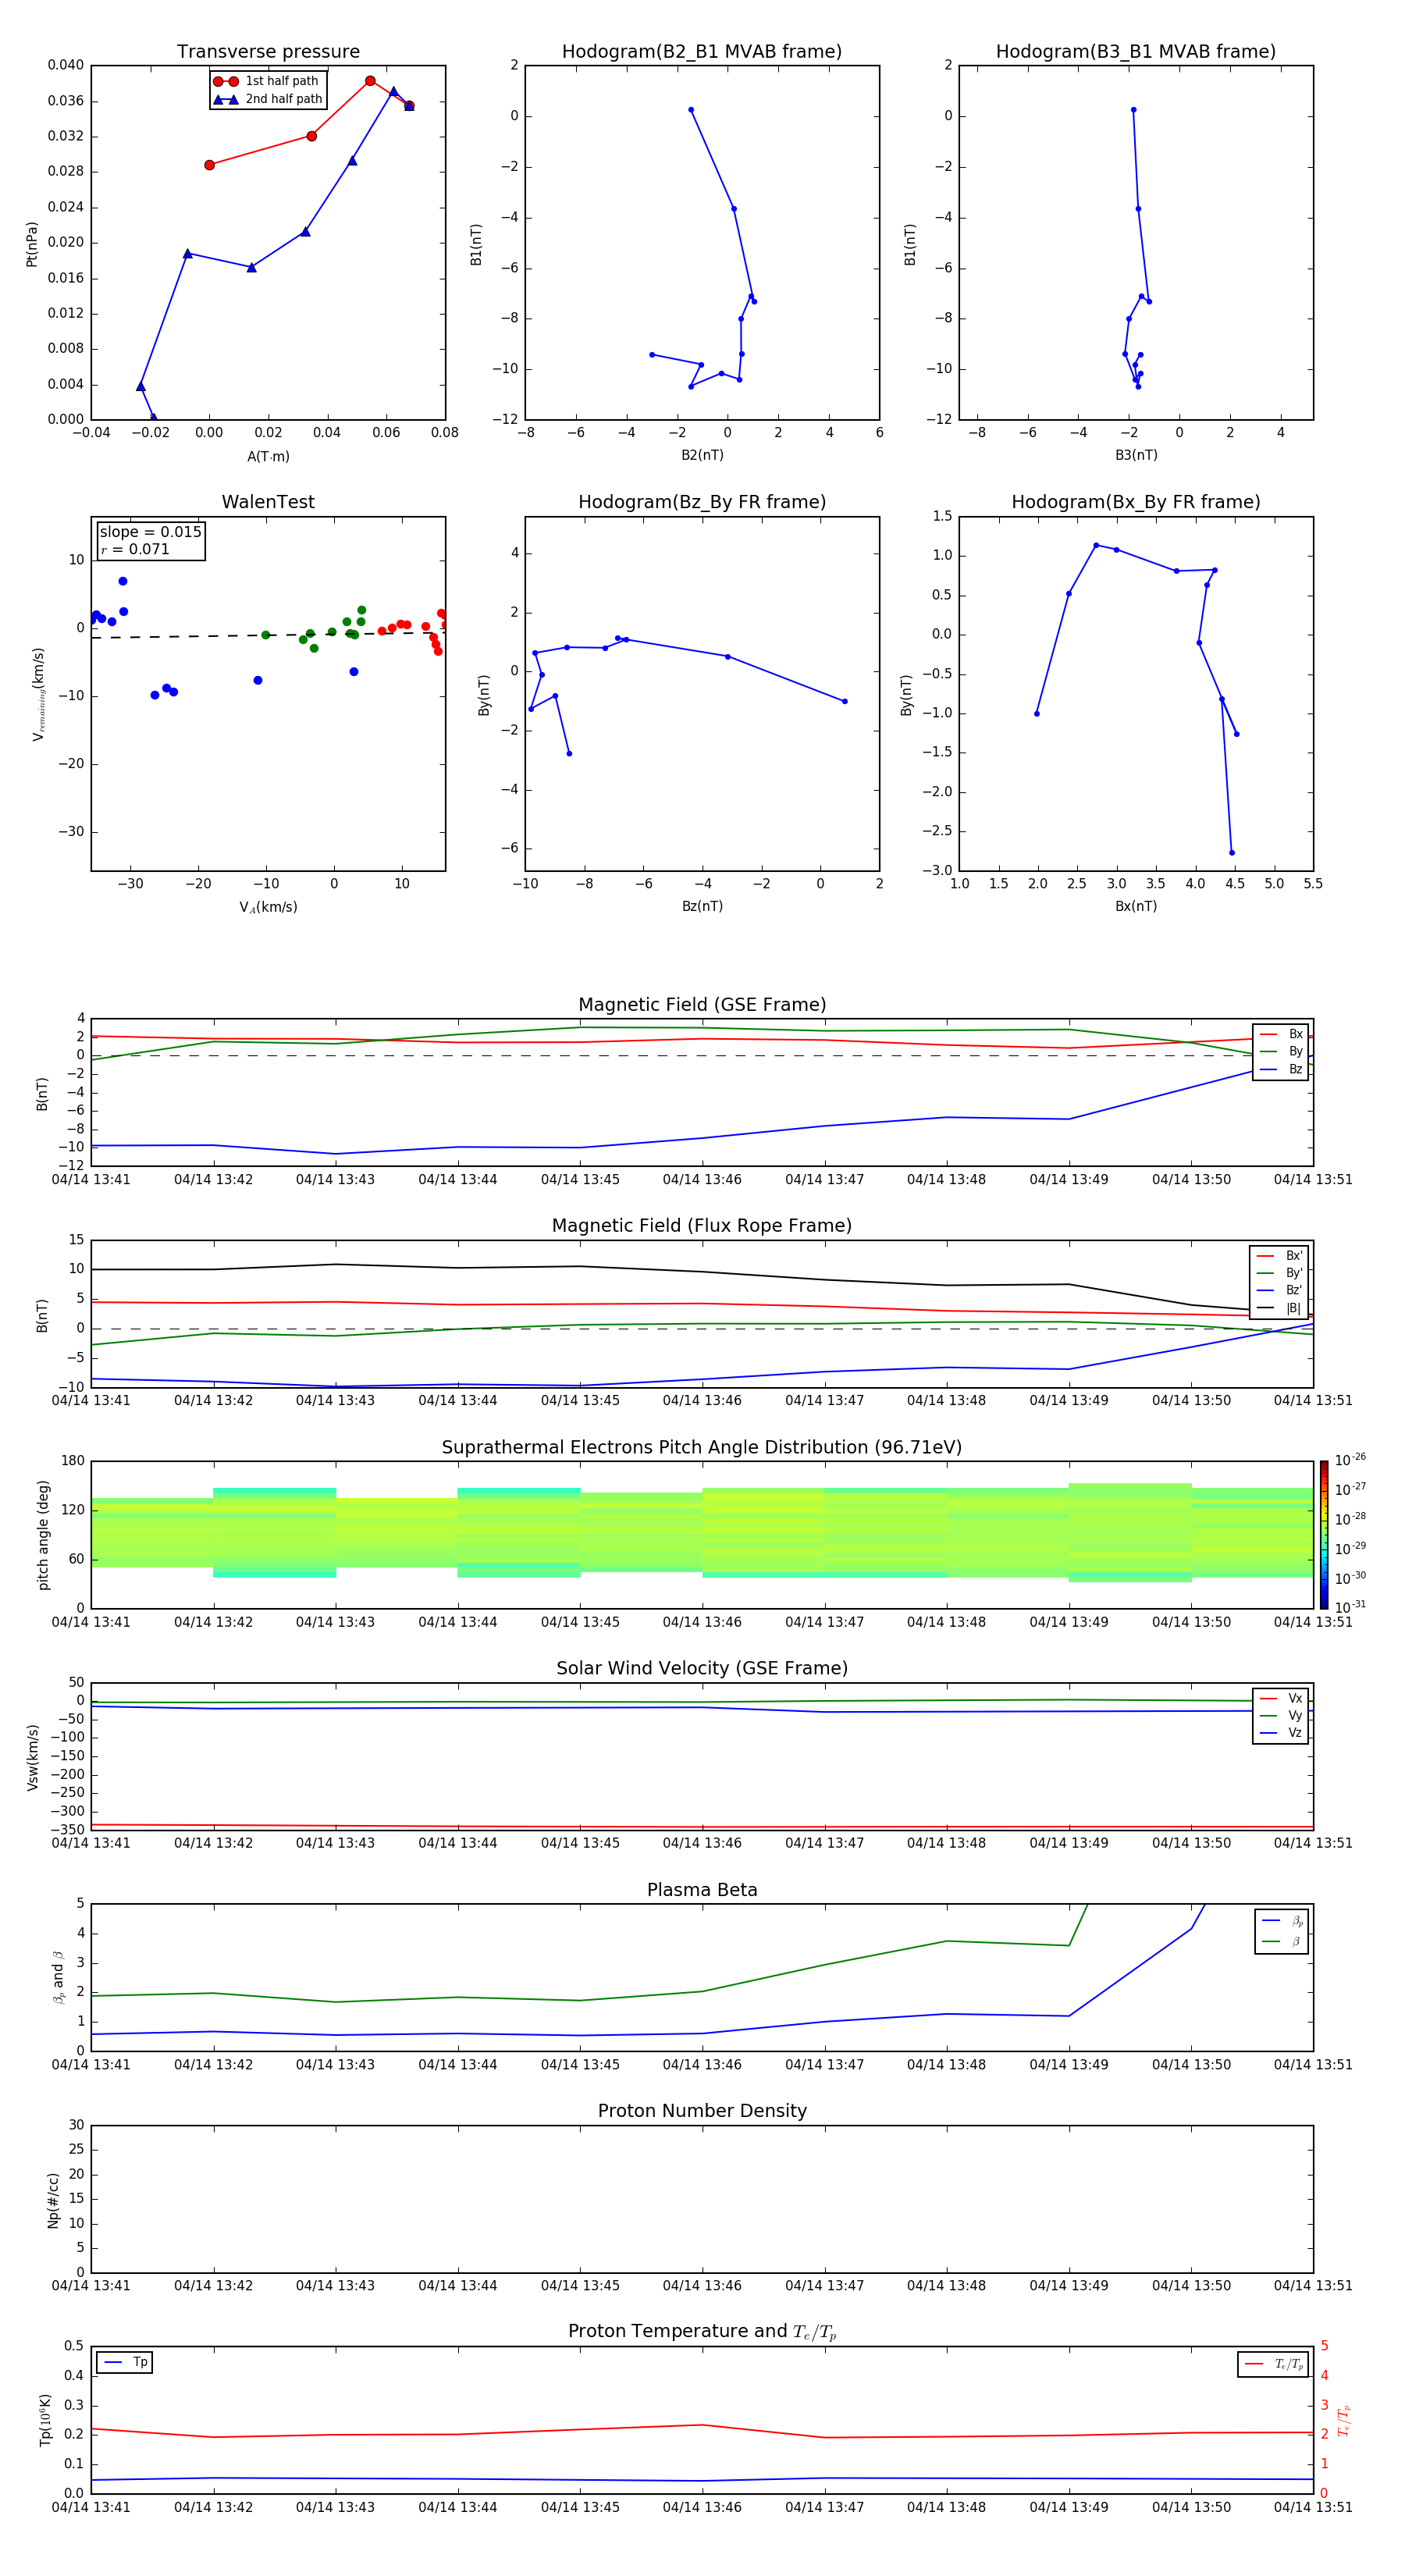Click '1st half path' legend entry
The image size is (1405, 2576).
pos(267,81)
